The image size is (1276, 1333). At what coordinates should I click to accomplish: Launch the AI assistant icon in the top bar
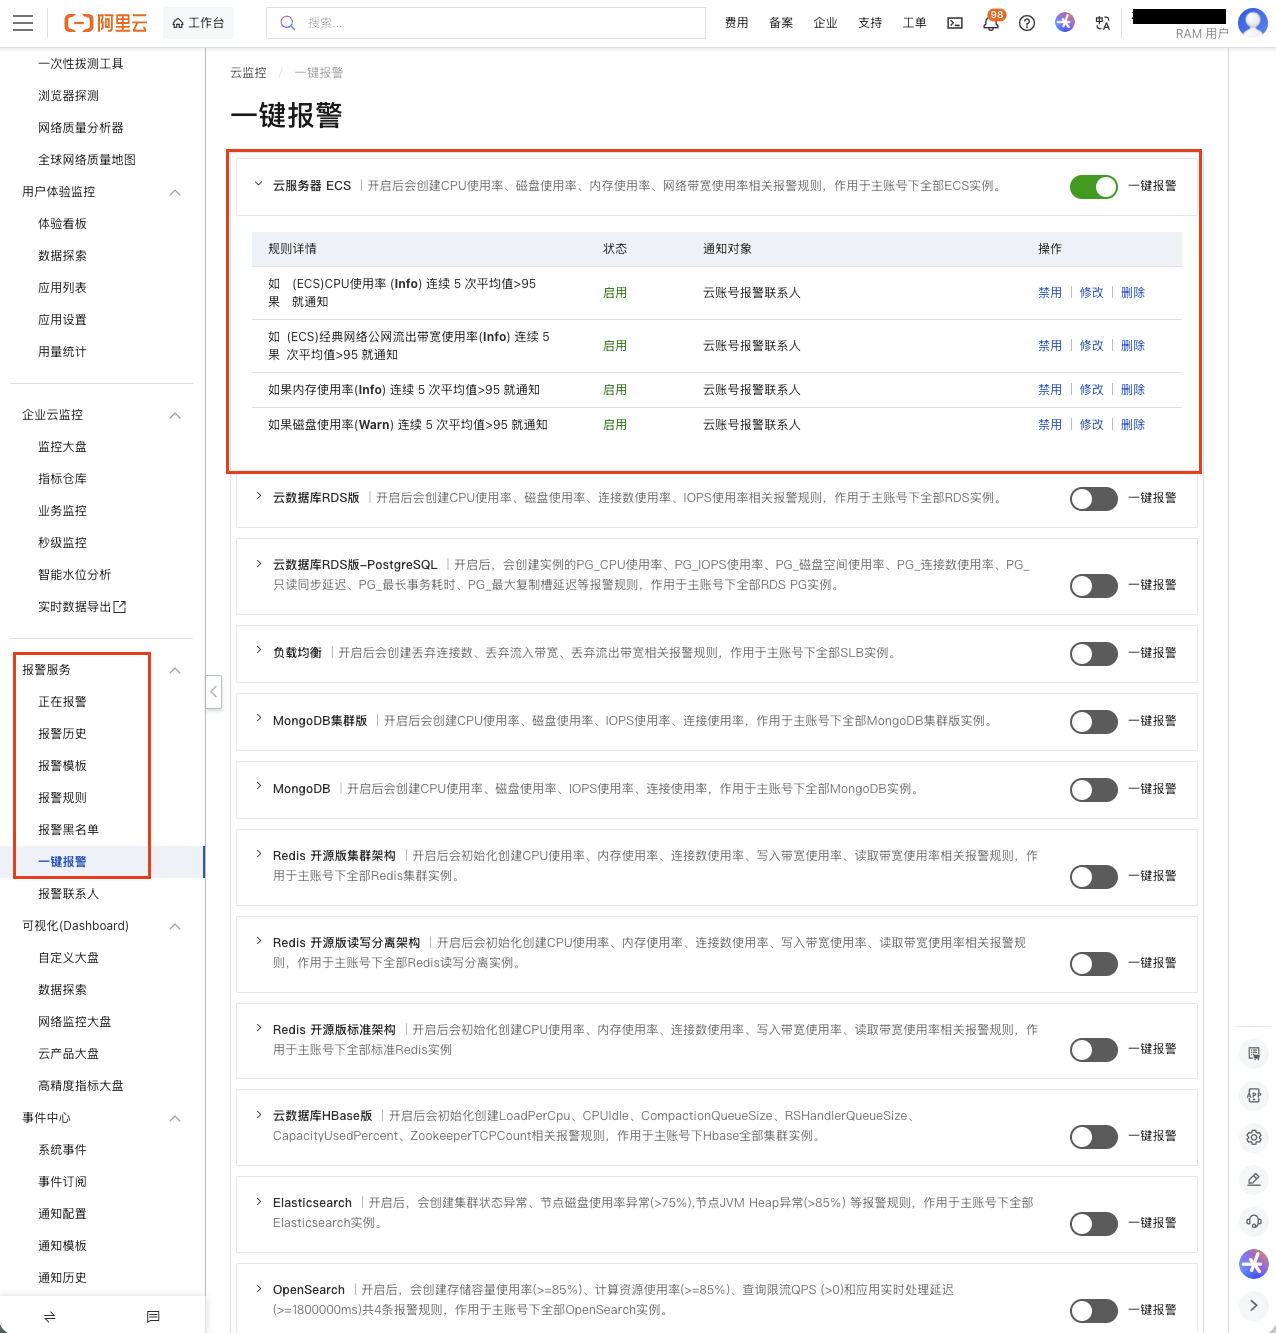[x=1064, y=22]
